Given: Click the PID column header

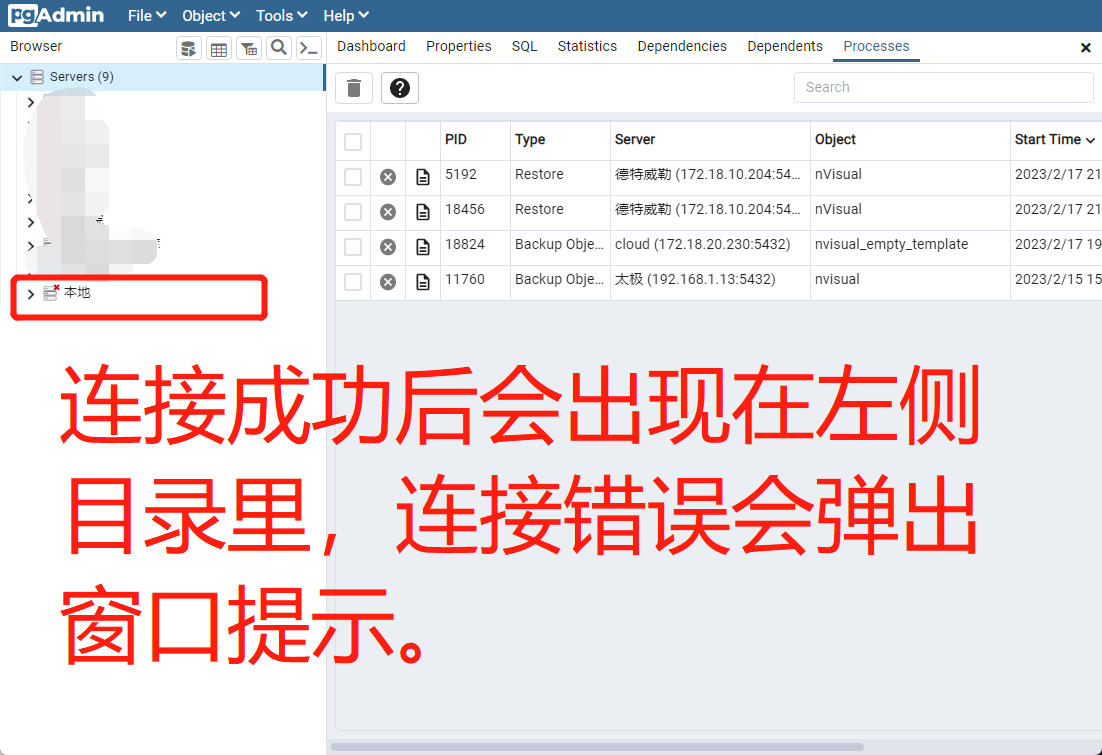Looking at the screenshot, I should tap(475, 140).
